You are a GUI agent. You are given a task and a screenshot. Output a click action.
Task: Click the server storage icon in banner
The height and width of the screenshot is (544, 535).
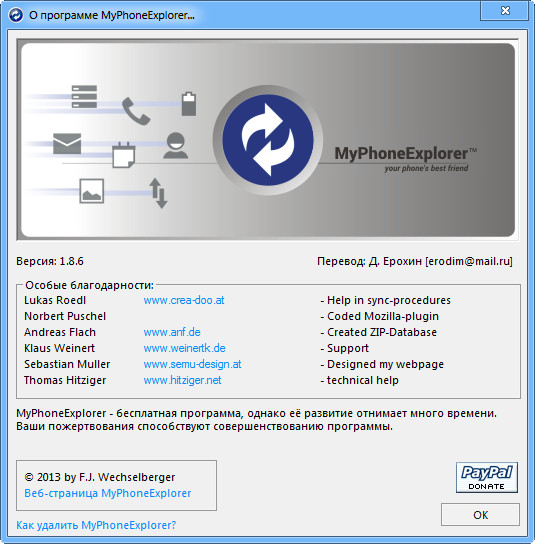[84, 96]
